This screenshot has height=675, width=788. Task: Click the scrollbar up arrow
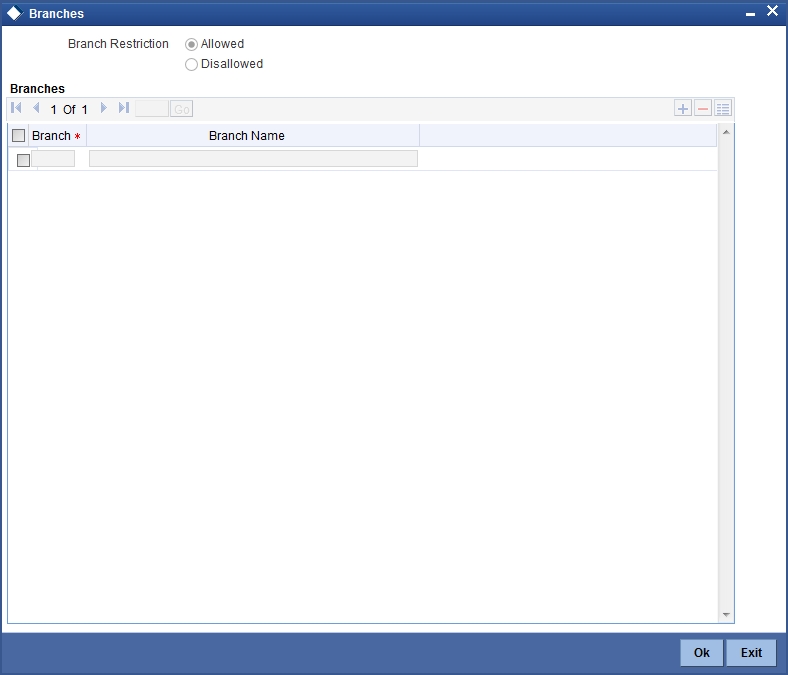pyautogui.click(x=726, y=132)
